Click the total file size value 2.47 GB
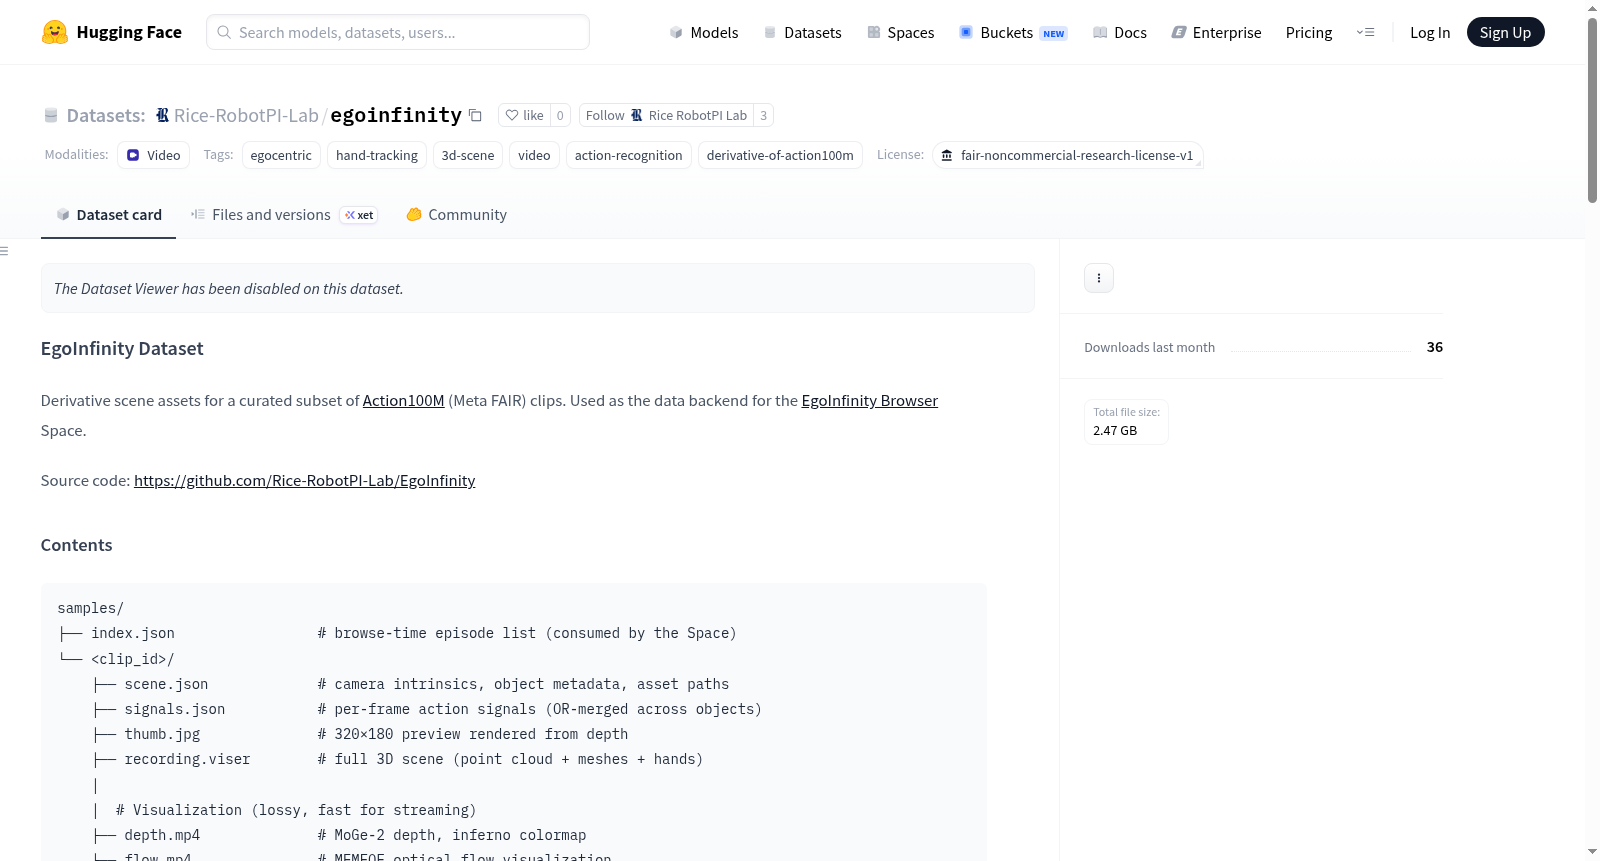Screen dimensions: 1600x861 point(1115,431)
